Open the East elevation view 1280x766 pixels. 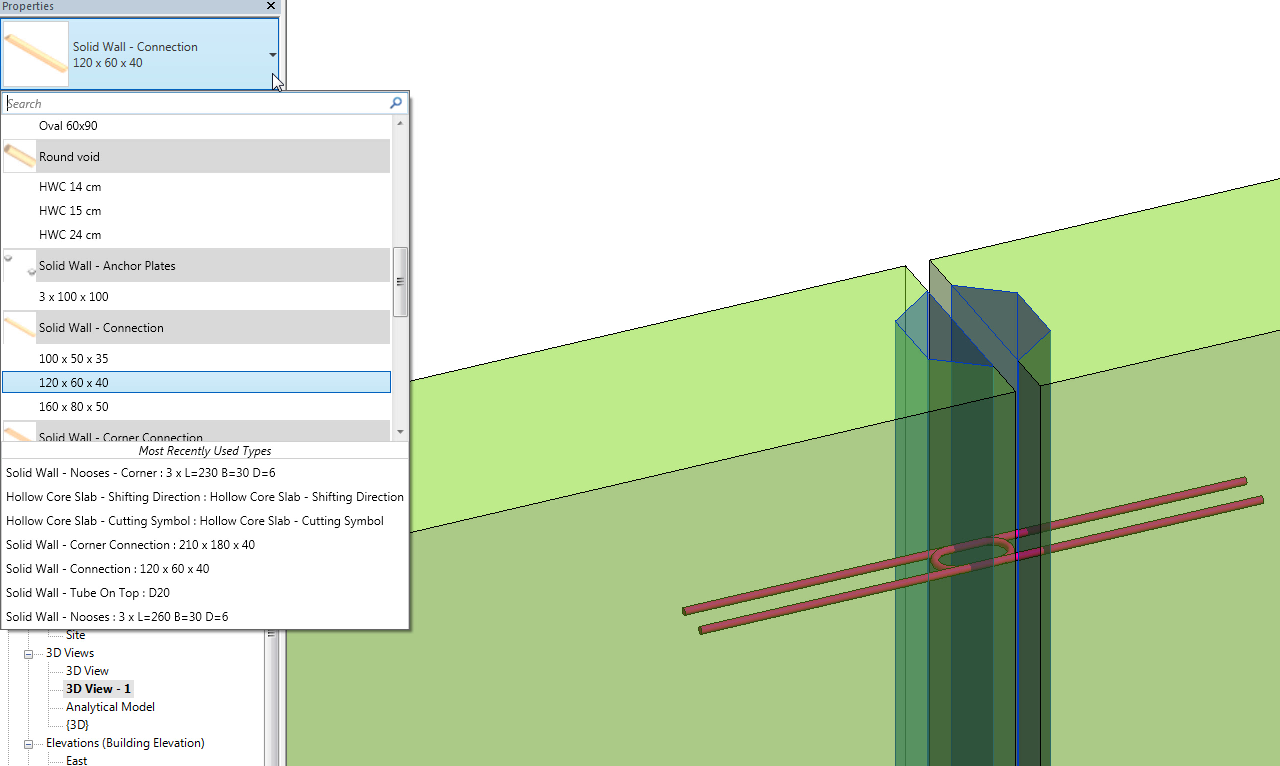(x=76, y=761)
